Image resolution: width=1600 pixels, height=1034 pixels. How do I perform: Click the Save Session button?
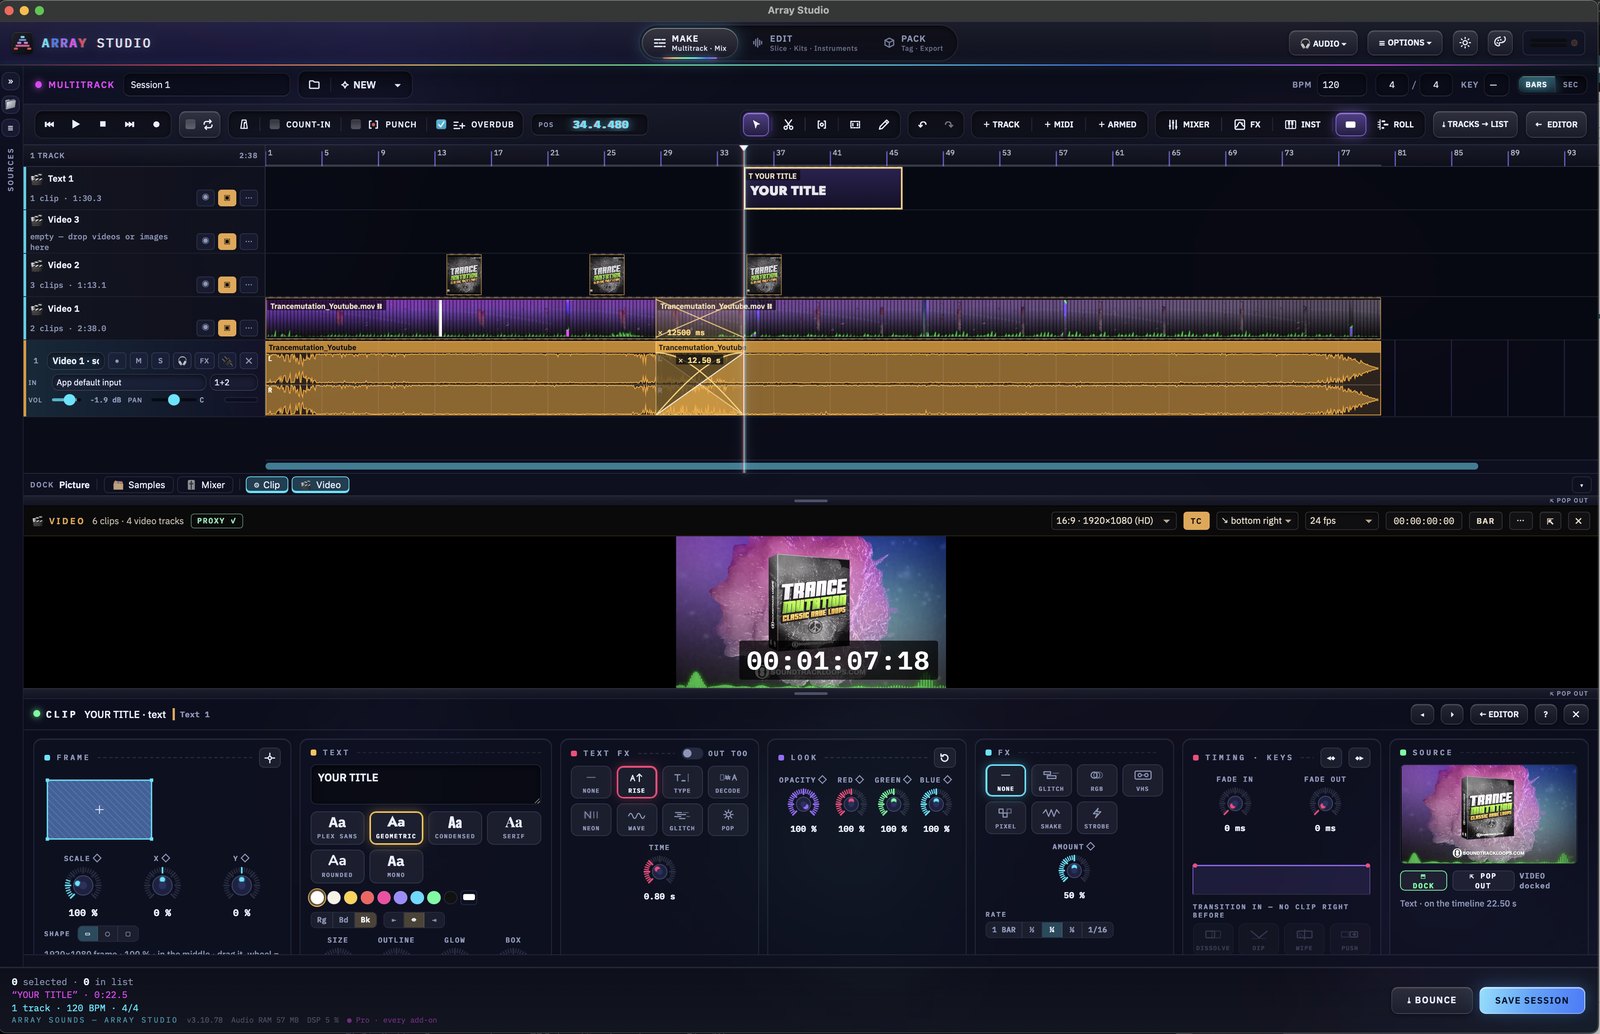tap(1531, 1000)
